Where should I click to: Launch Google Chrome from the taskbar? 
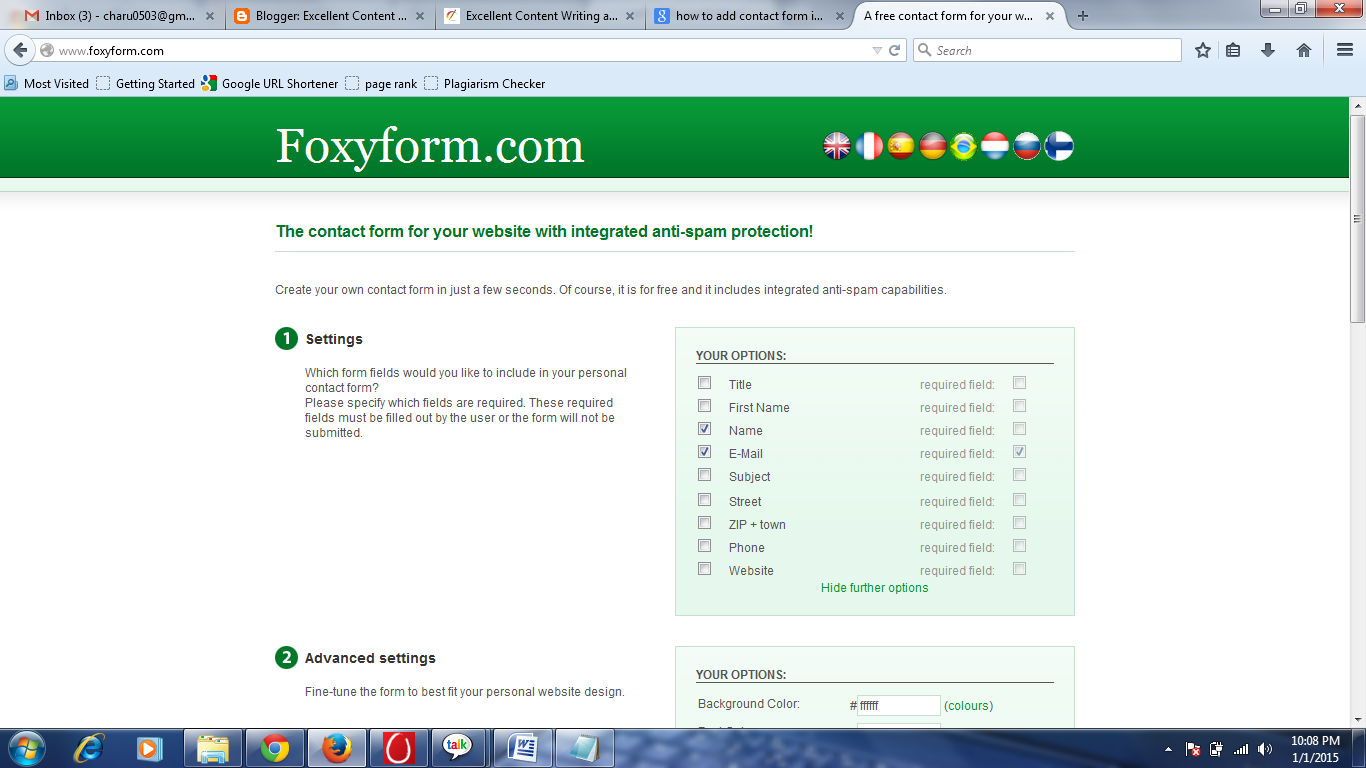click(275, 748)
